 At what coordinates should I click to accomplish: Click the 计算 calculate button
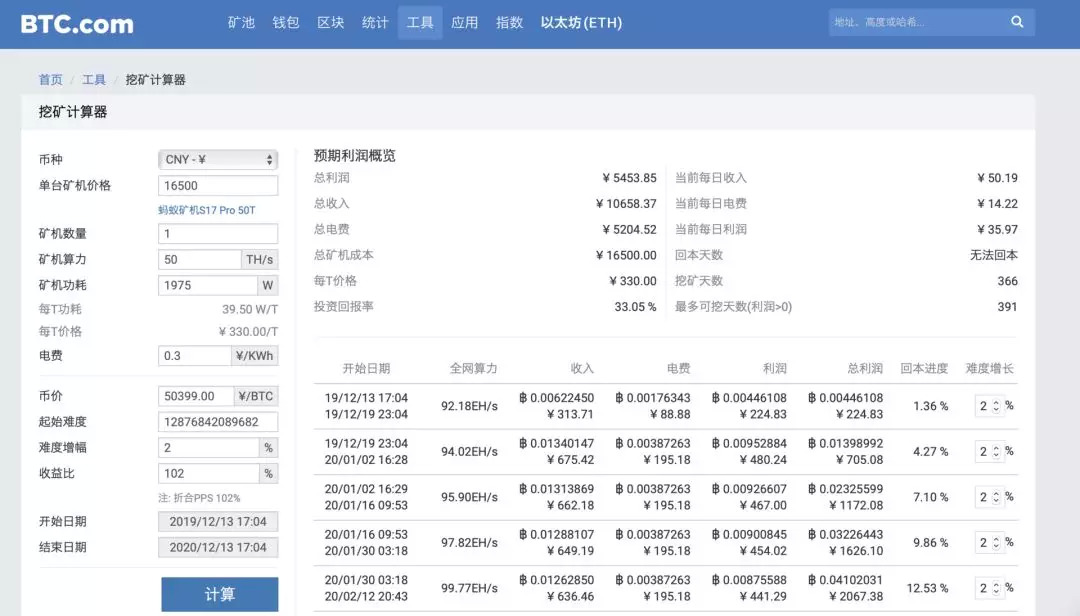coord(220,594)
